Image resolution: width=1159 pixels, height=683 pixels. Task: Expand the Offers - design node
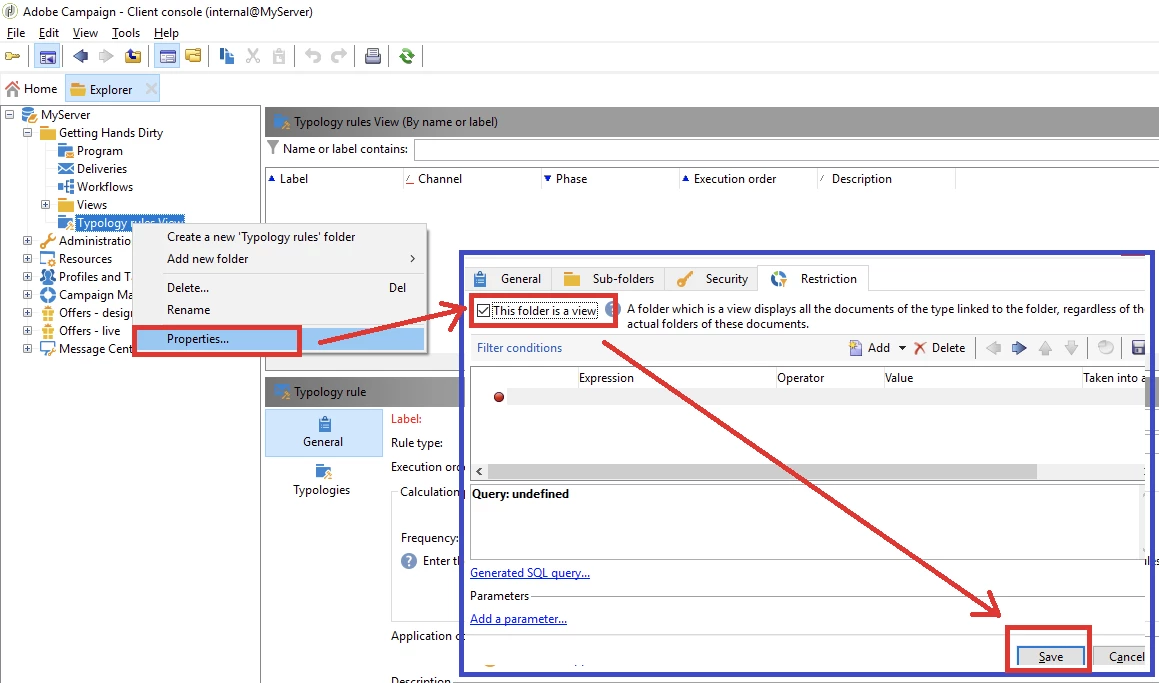[27, 313]
